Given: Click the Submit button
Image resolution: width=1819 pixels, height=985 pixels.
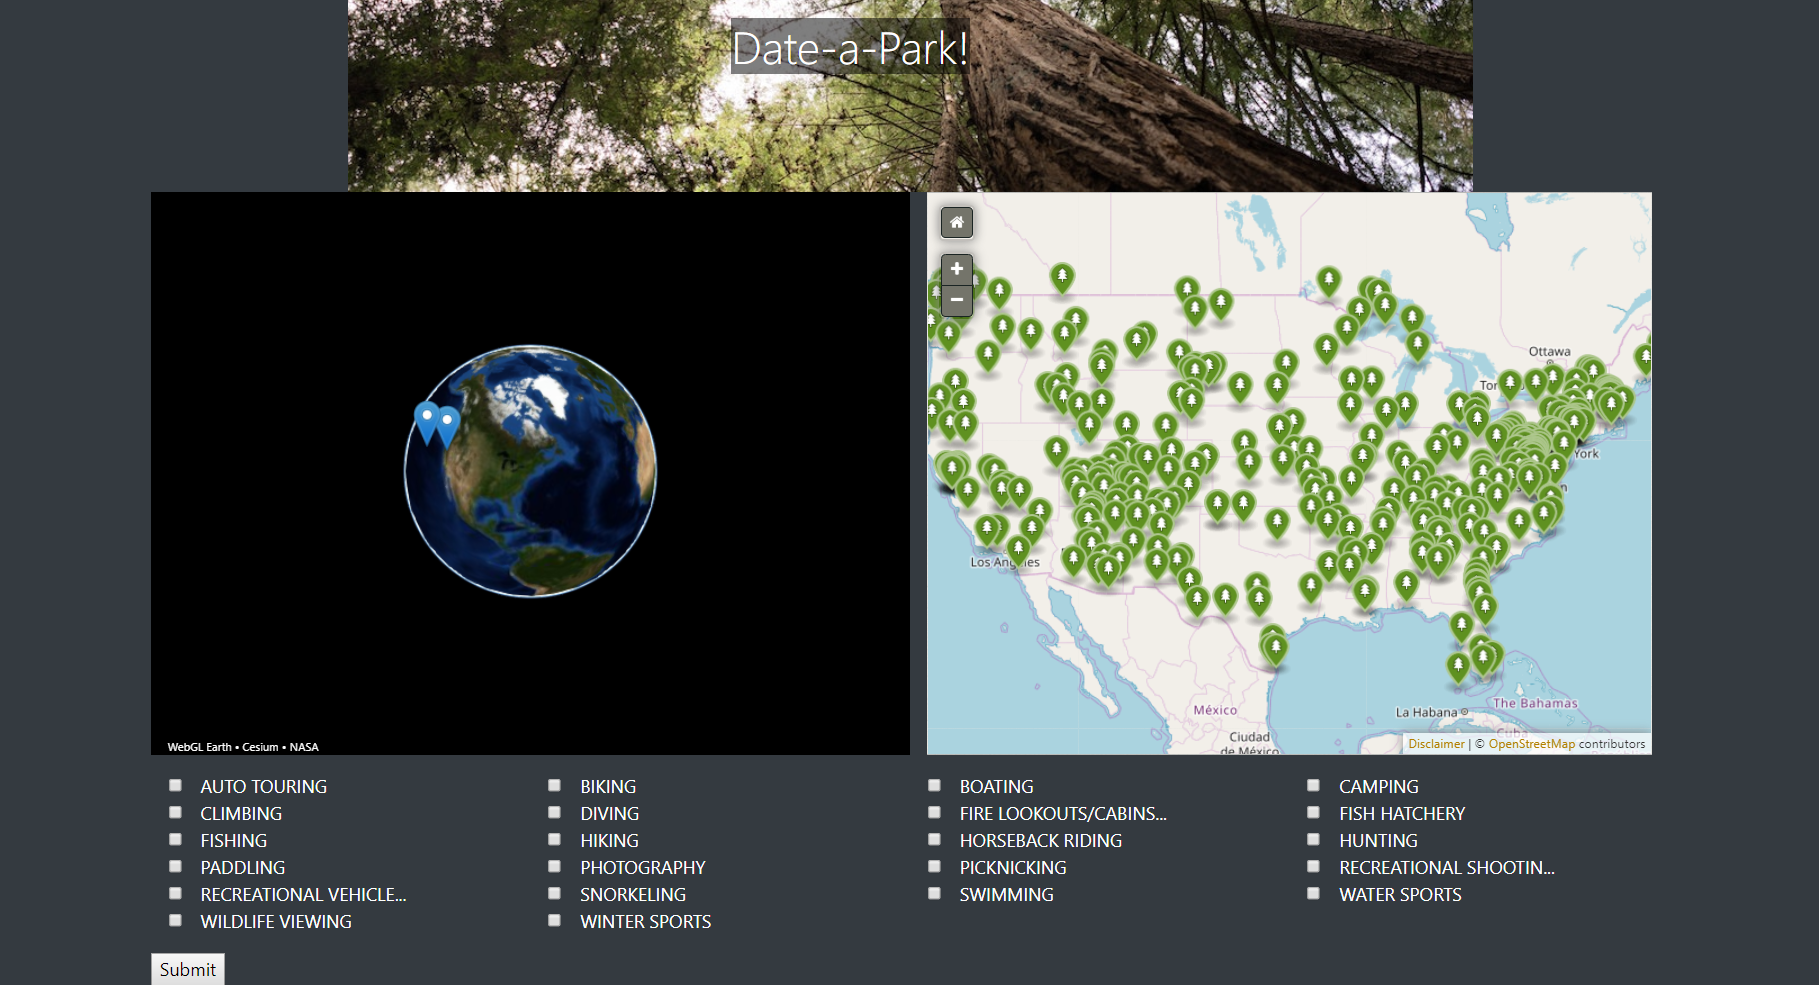Looking at the screenshot, I should pos(188,969).
